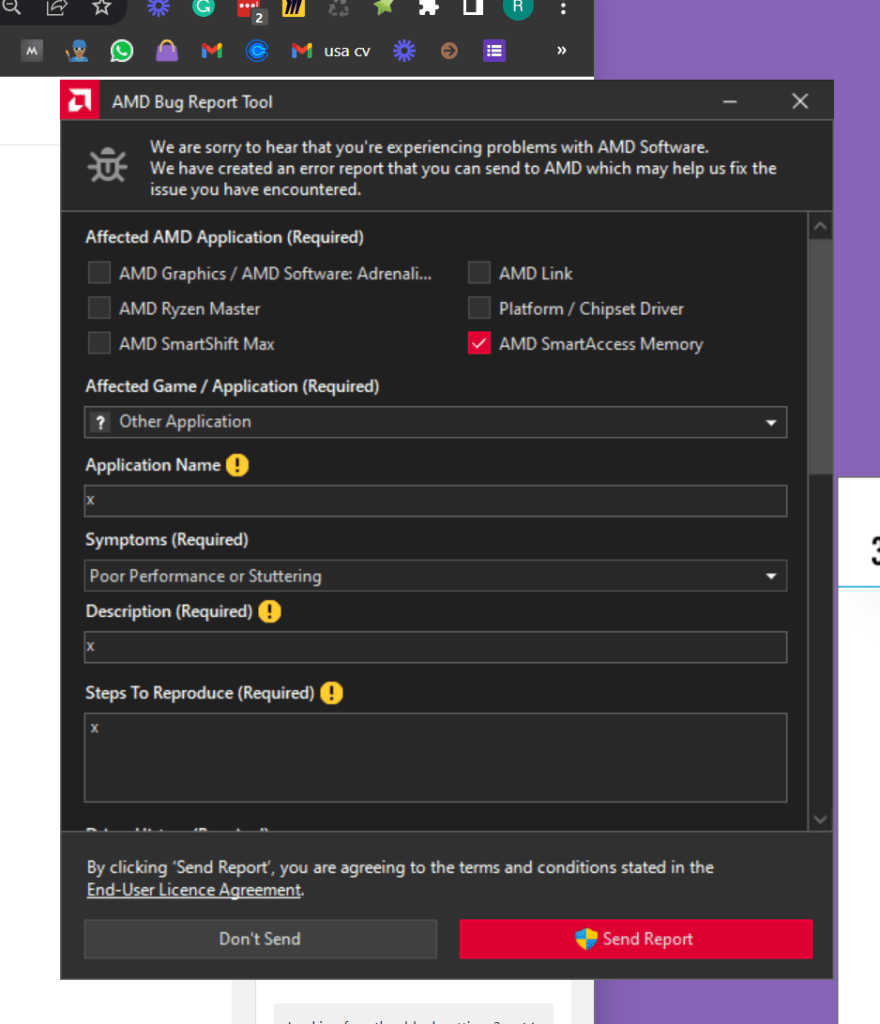
Task: Click the zoom out magnifier in the address bar
Action: tap(11, 7)
